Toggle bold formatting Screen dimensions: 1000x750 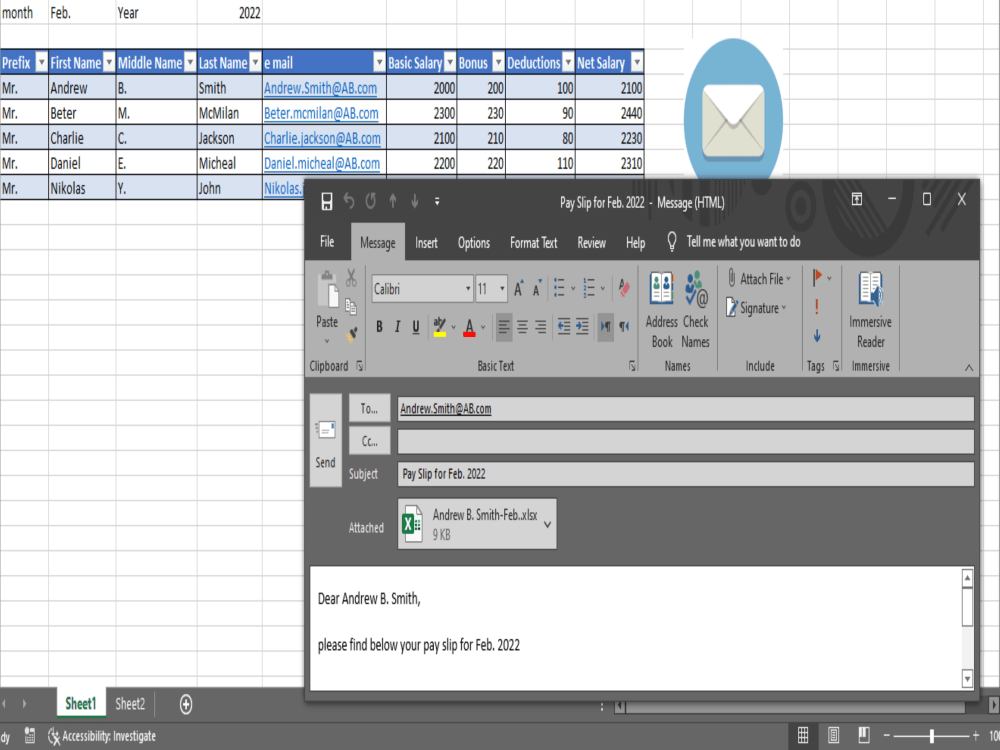coord(379,327)
